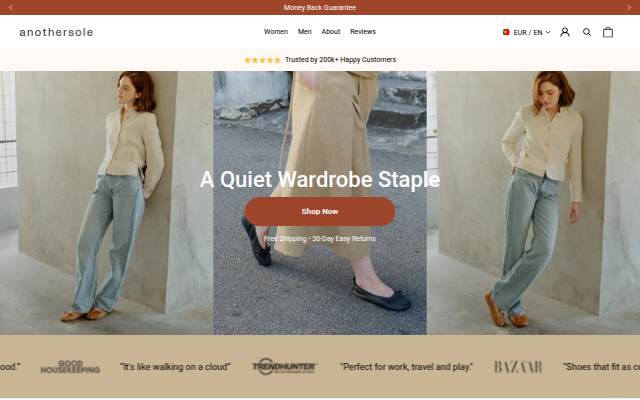Go to anothersole home logo

coord(56,32)
